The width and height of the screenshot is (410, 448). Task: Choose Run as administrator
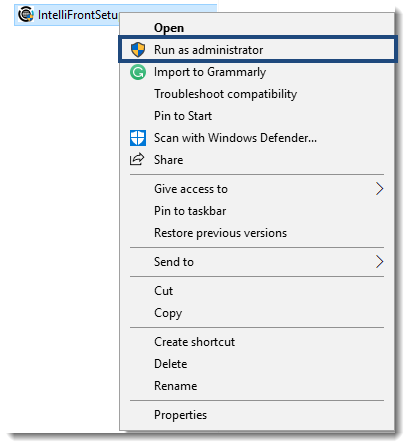pyautogui.click(x=258, y=50)
